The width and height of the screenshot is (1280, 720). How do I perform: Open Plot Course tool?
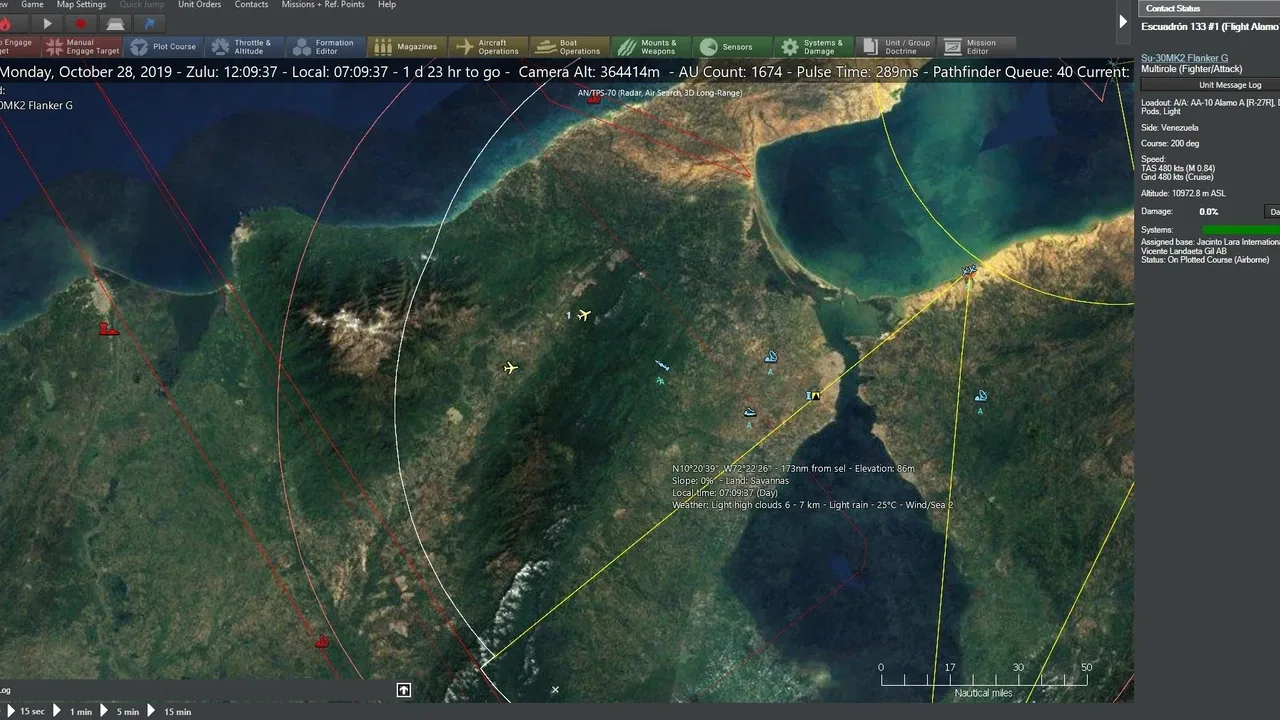click(x=164, y=47)
